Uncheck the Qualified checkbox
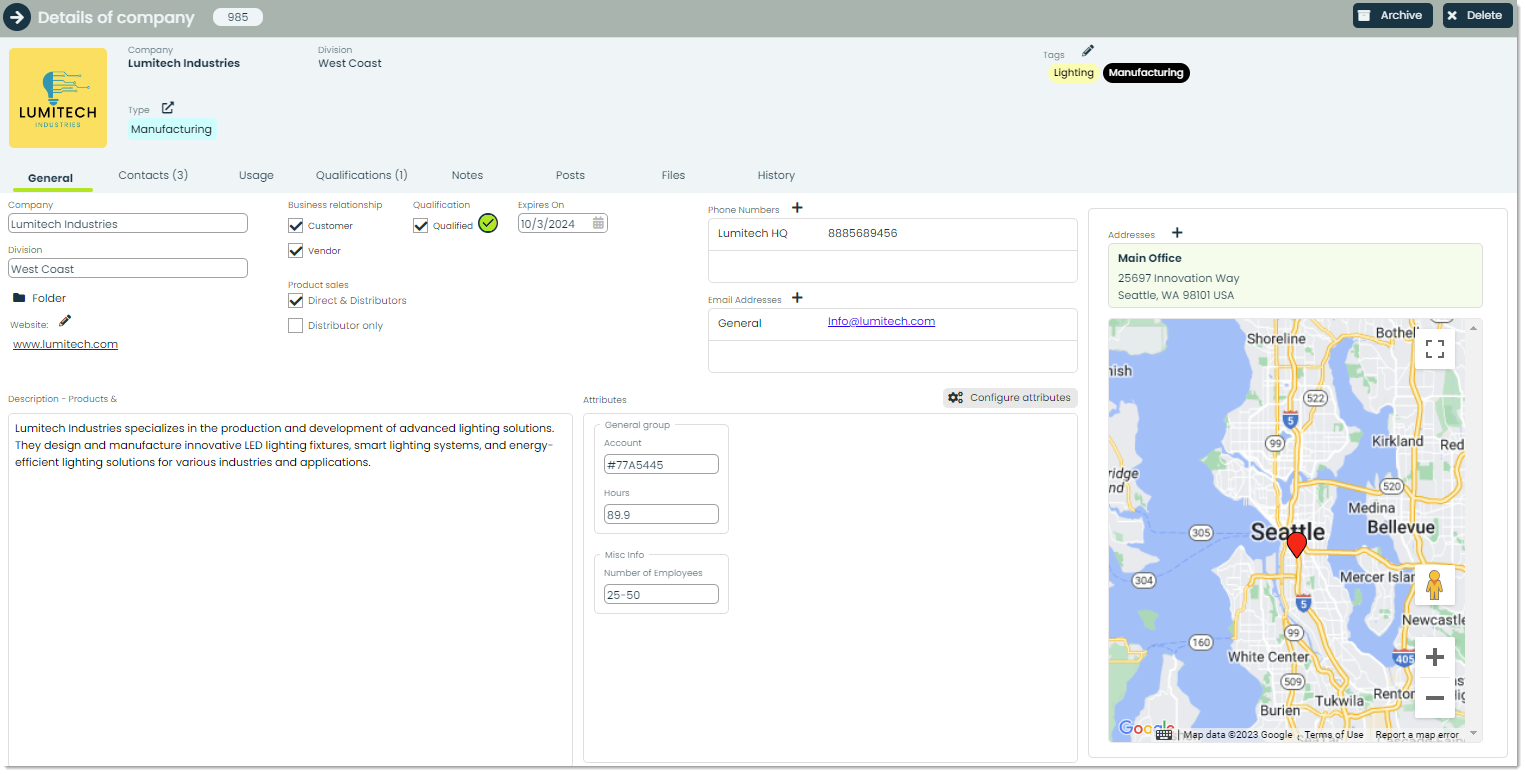 (x=421, y=226)
